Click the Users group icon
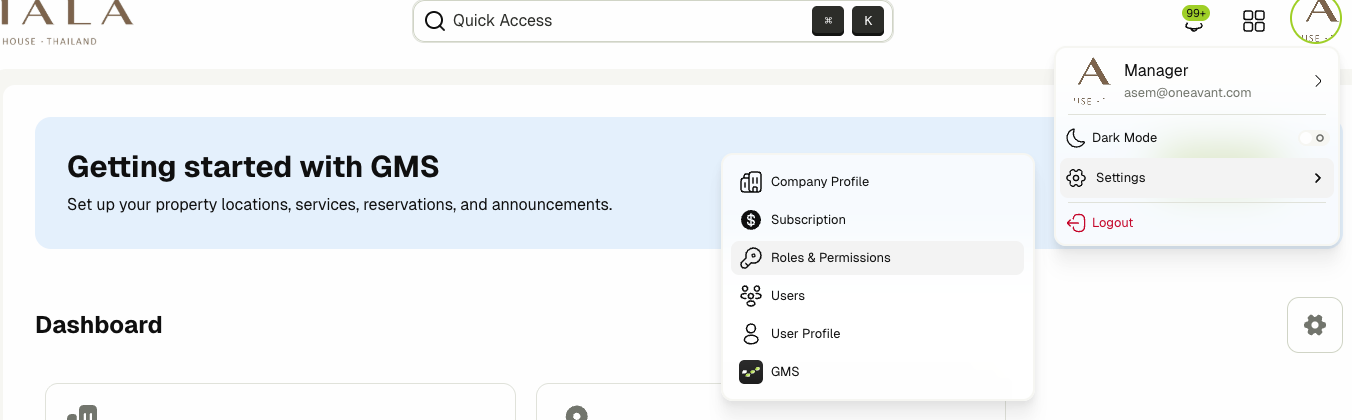The height and width of the screenshot is (420, 1352). pyautogui.click(x=750, y=296)
